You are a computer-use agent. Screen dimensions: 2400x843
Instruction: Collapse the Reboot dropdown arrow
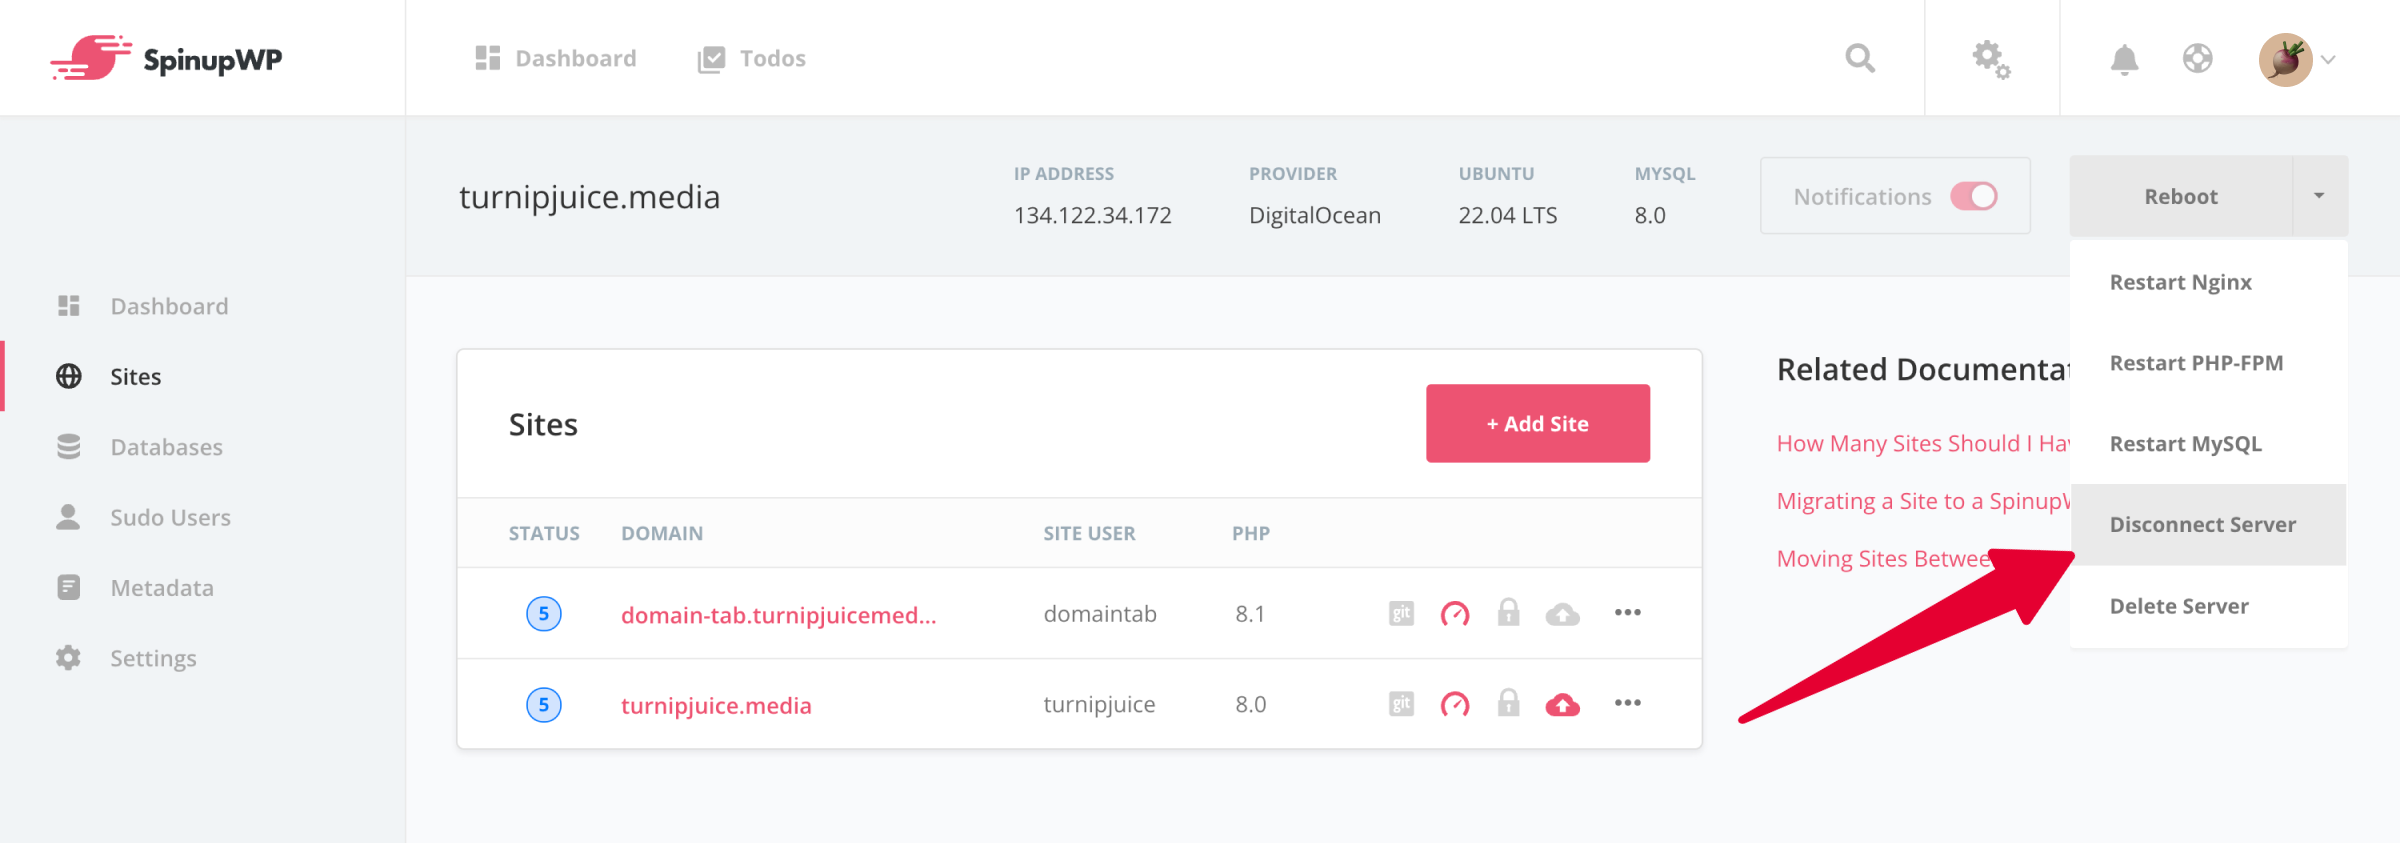(2319, 196)
